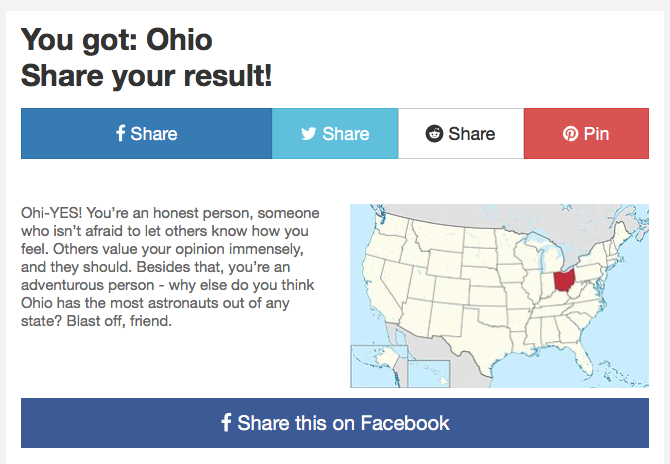Click the 'Ohi-YES!' description paragraph
670x464 pixels.
tap(170, 268)
